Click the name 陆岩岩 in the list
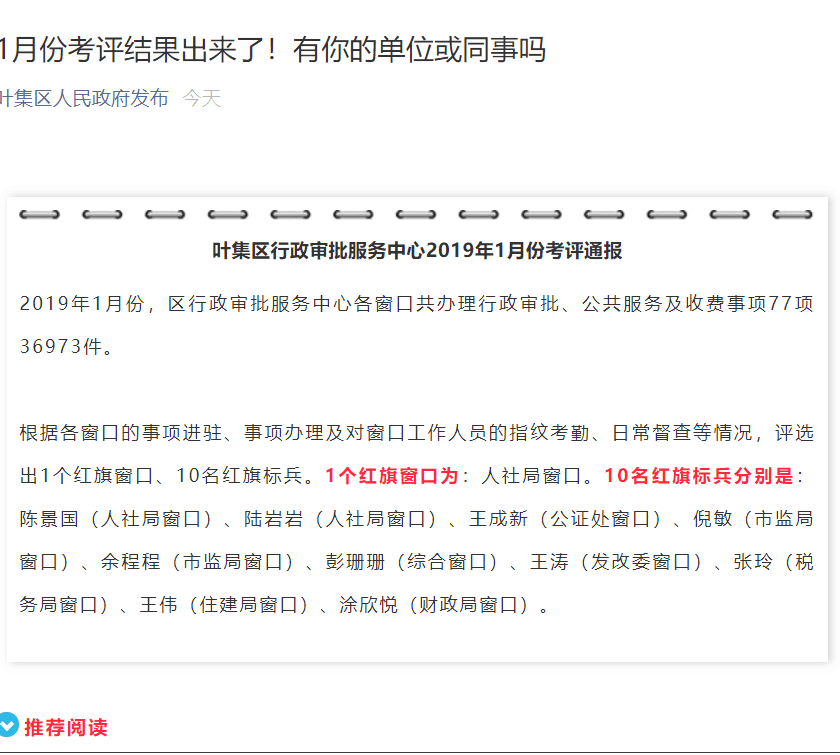This screenshot has width=840, height=755. [x=273, y=519]
